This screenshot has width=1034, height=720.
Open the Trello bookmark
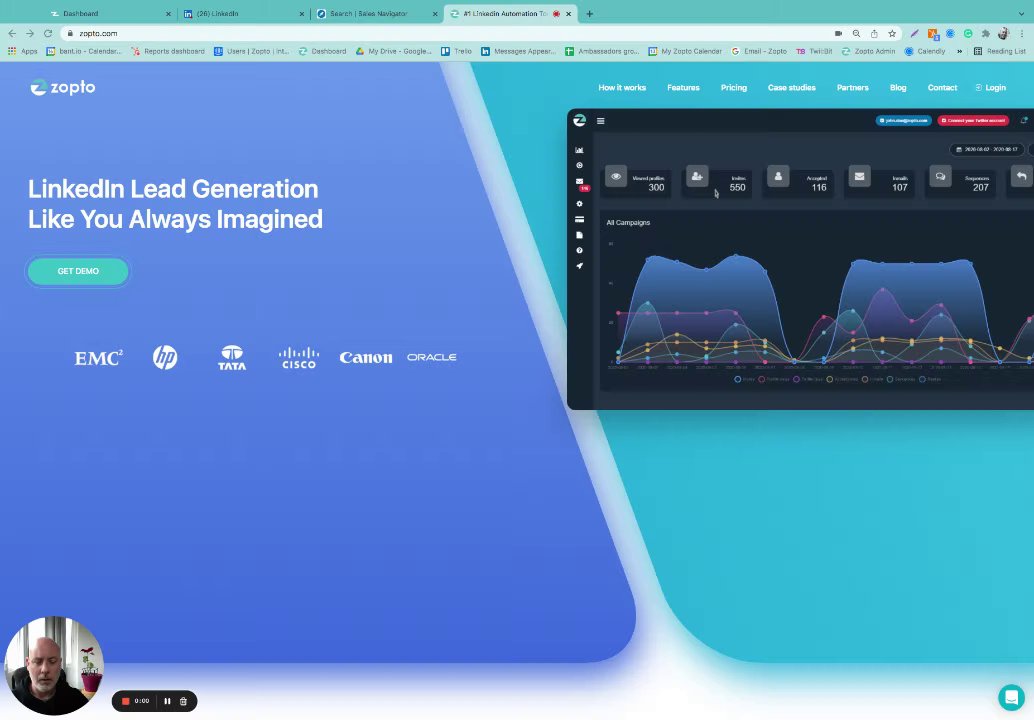click(x=456, y=51)
